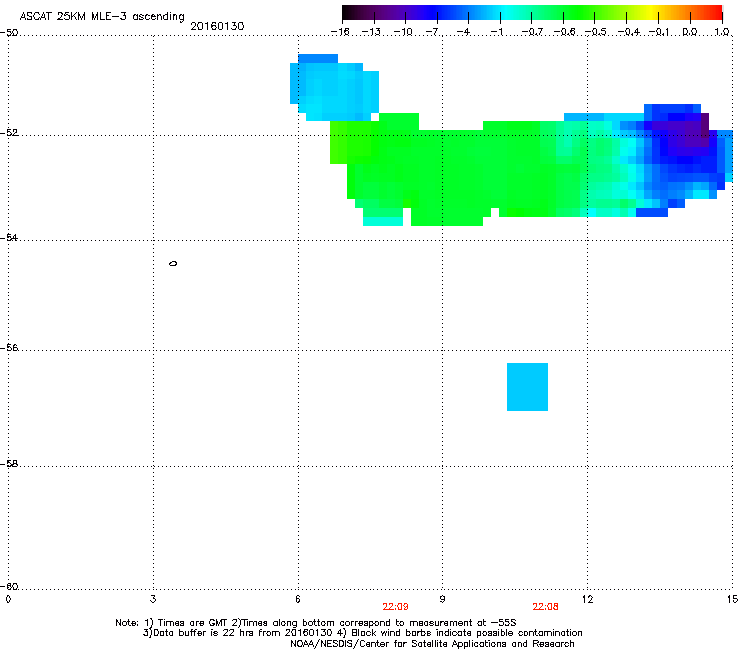Click the color bar label -10
740x650 pixels.
[403, 32]
